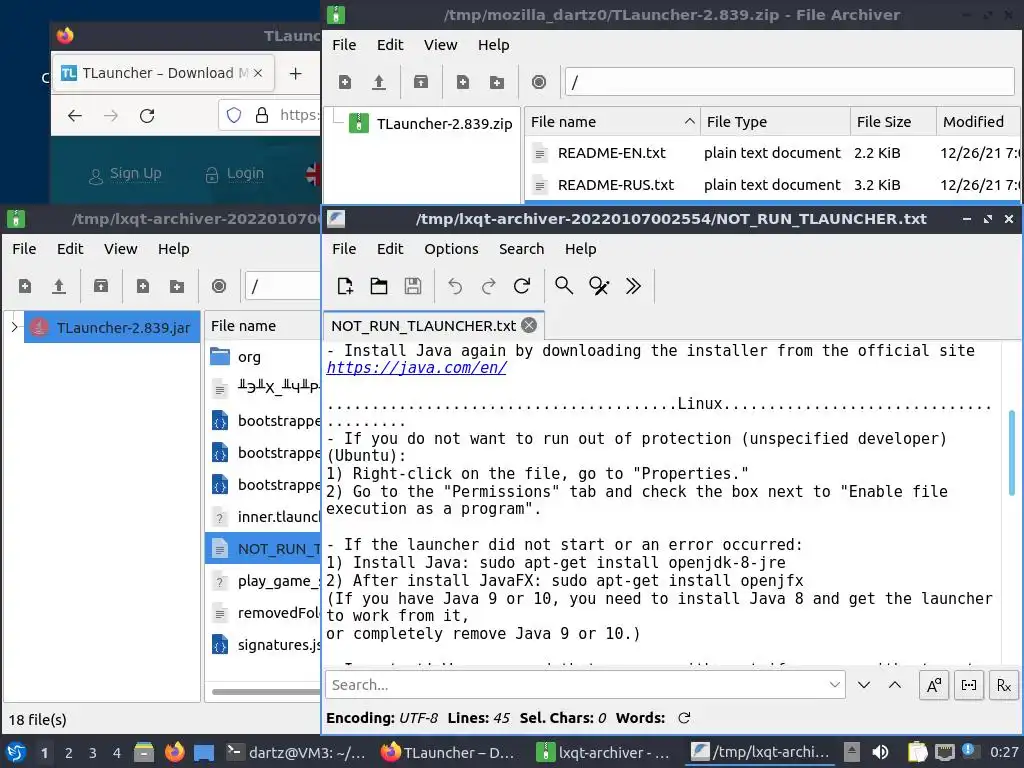
Task: Open View menu in zip File Archiver
Action: click(x=440, y=45)
